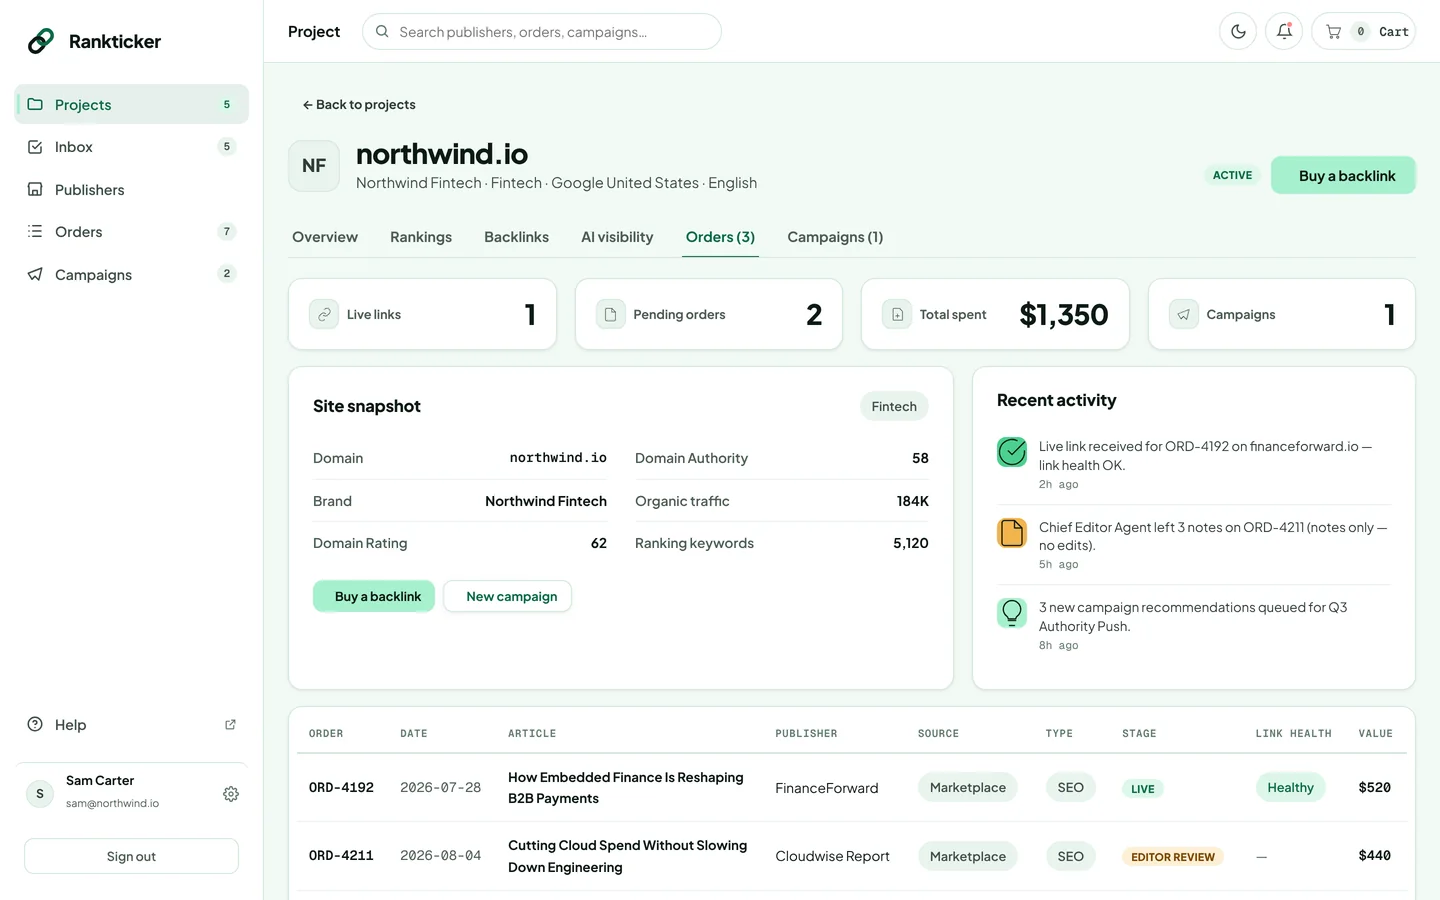Select the Orders (3) tab
1440x900 pixels.
720,237
